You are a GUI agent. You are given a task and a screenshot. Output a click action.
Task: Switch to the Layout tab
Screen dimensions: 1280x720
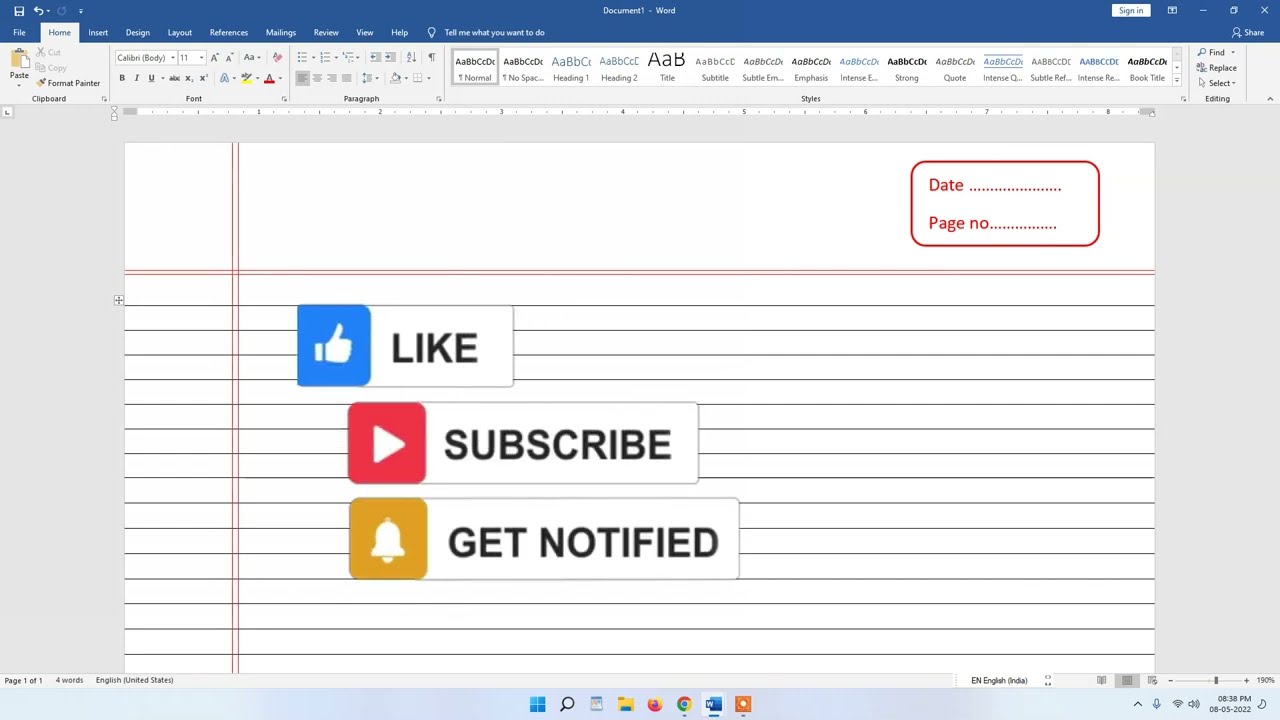(180, 33)
